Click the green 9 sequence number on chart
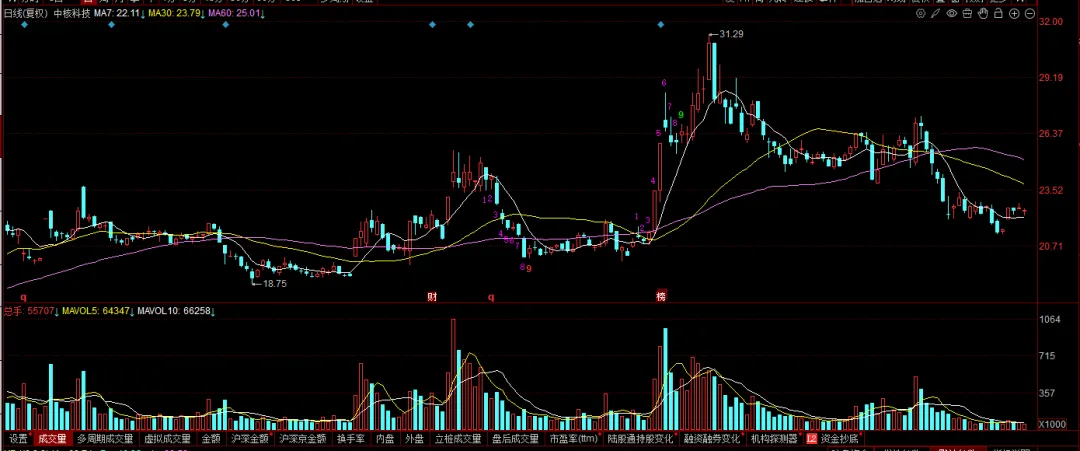 point(681,114)
